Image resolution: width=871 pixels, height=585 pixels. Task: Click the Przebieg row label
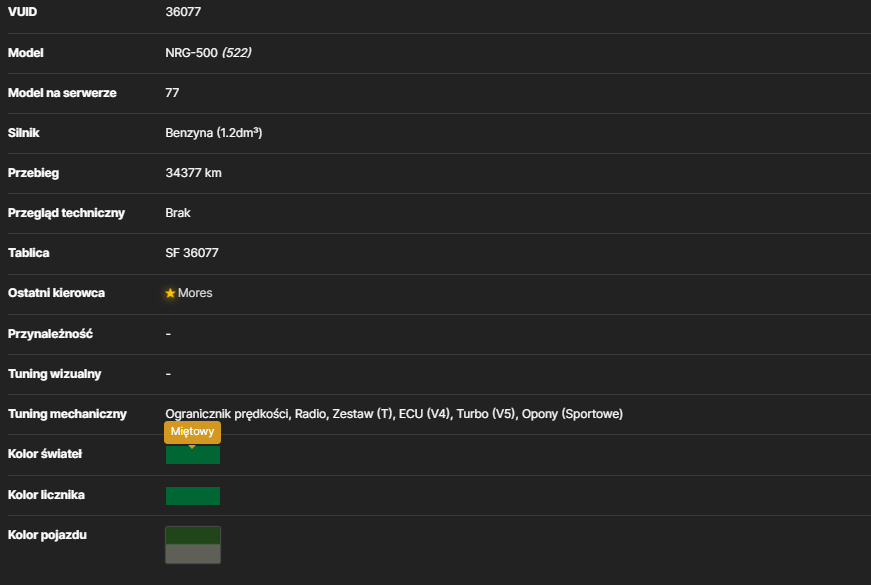(33, 173)
